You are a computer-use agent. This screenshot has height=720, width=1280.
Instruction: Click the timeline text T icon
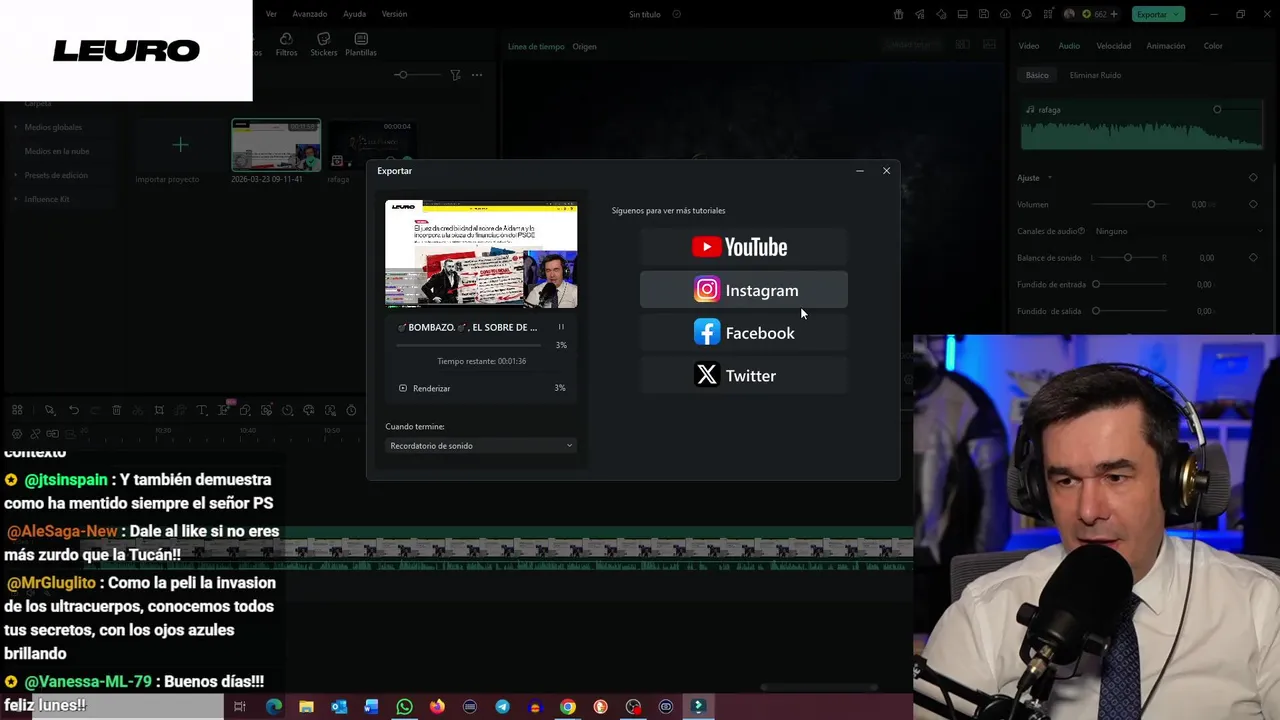pos(201,410)
